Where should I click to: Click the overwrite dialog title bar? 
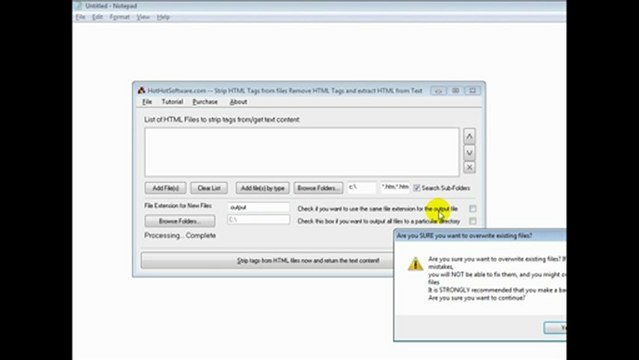click(x=480, y=235)
